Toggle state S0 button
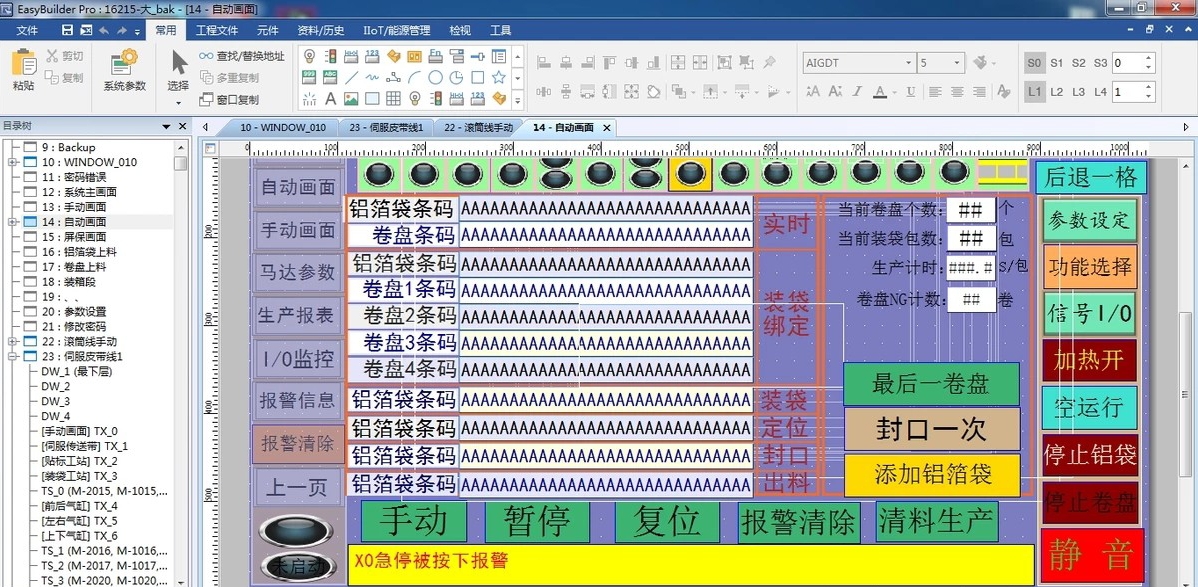 [1034, 63]
